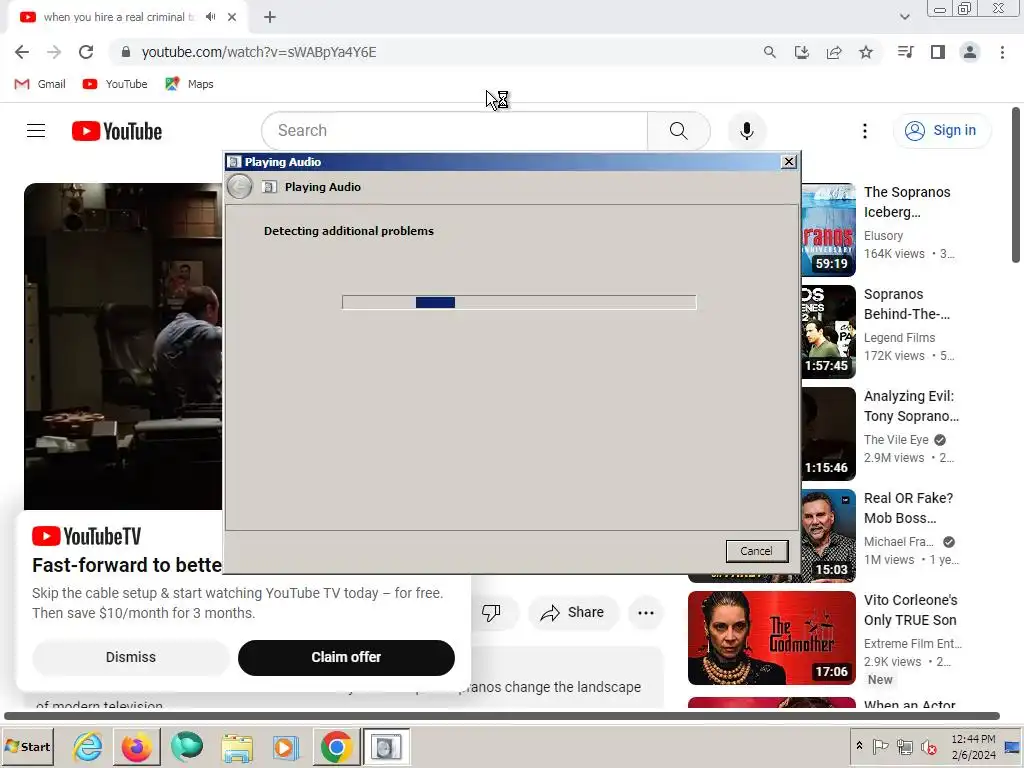Open the Chrome profile avatar
This screenshot has height=768, width=1024.
[x=970, y=52]
